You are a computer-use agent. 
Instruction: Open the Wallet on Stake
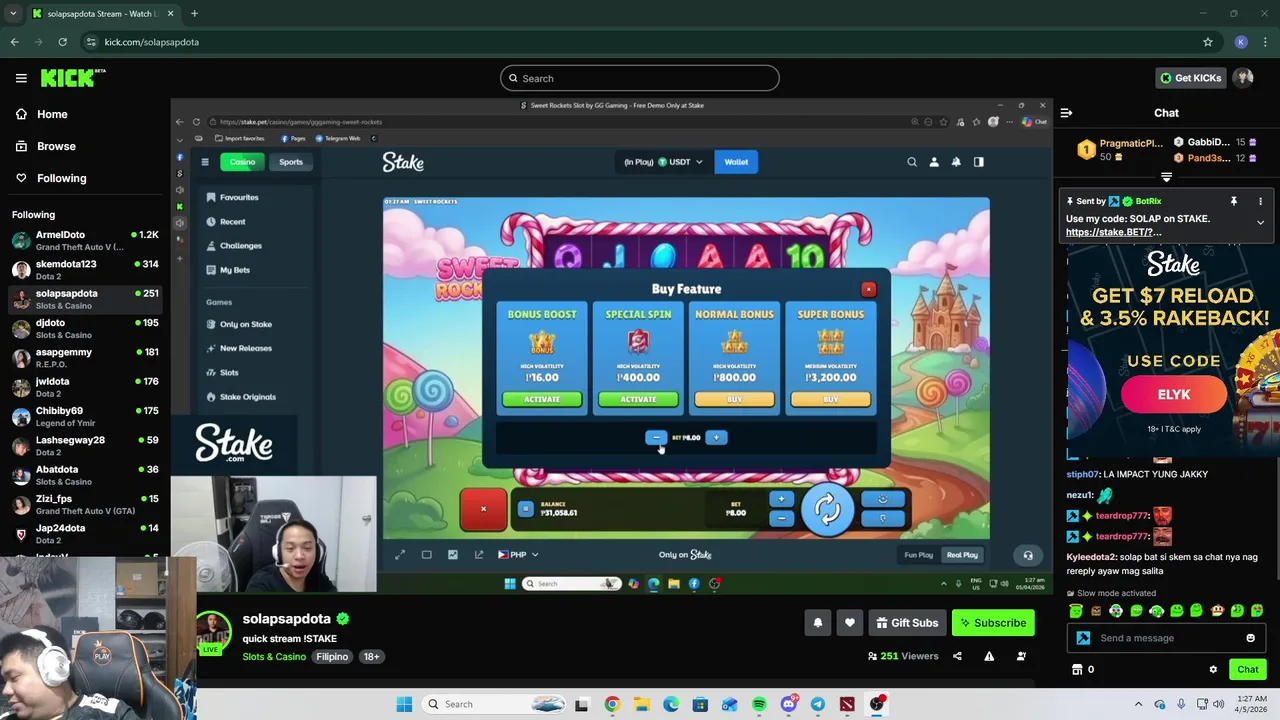(736, 162)
